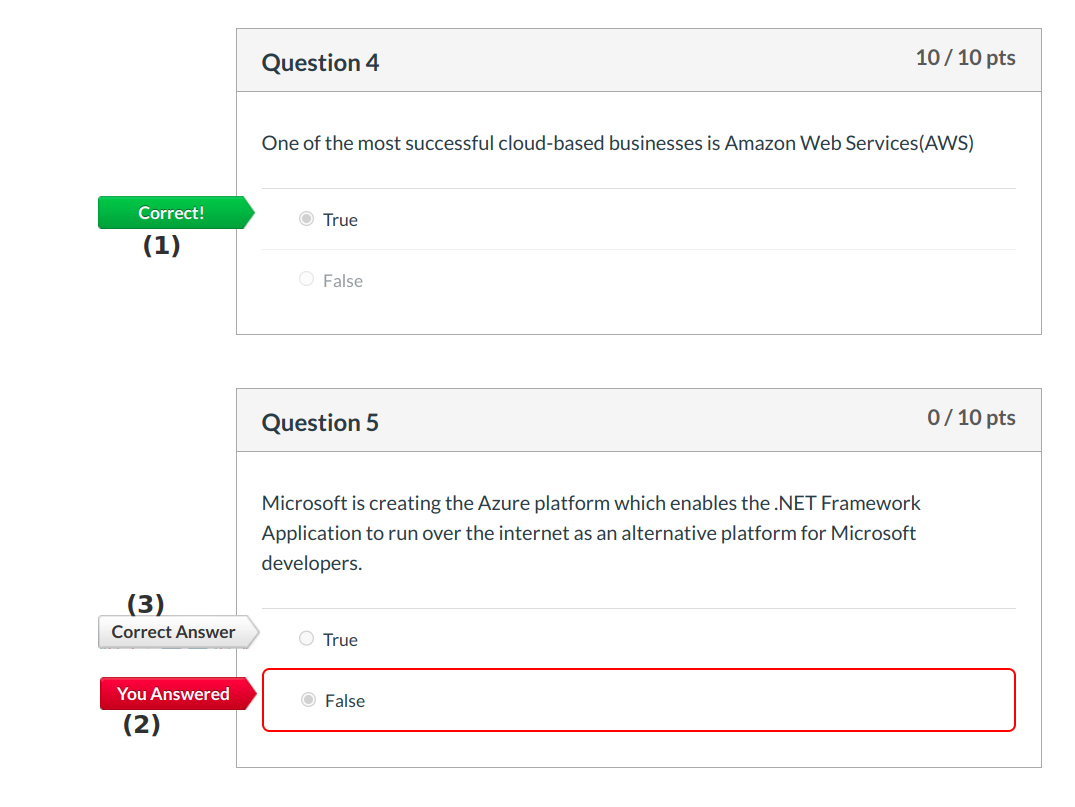
Task: Click the Question 5 heading
Action: click(x=320, y=422)
